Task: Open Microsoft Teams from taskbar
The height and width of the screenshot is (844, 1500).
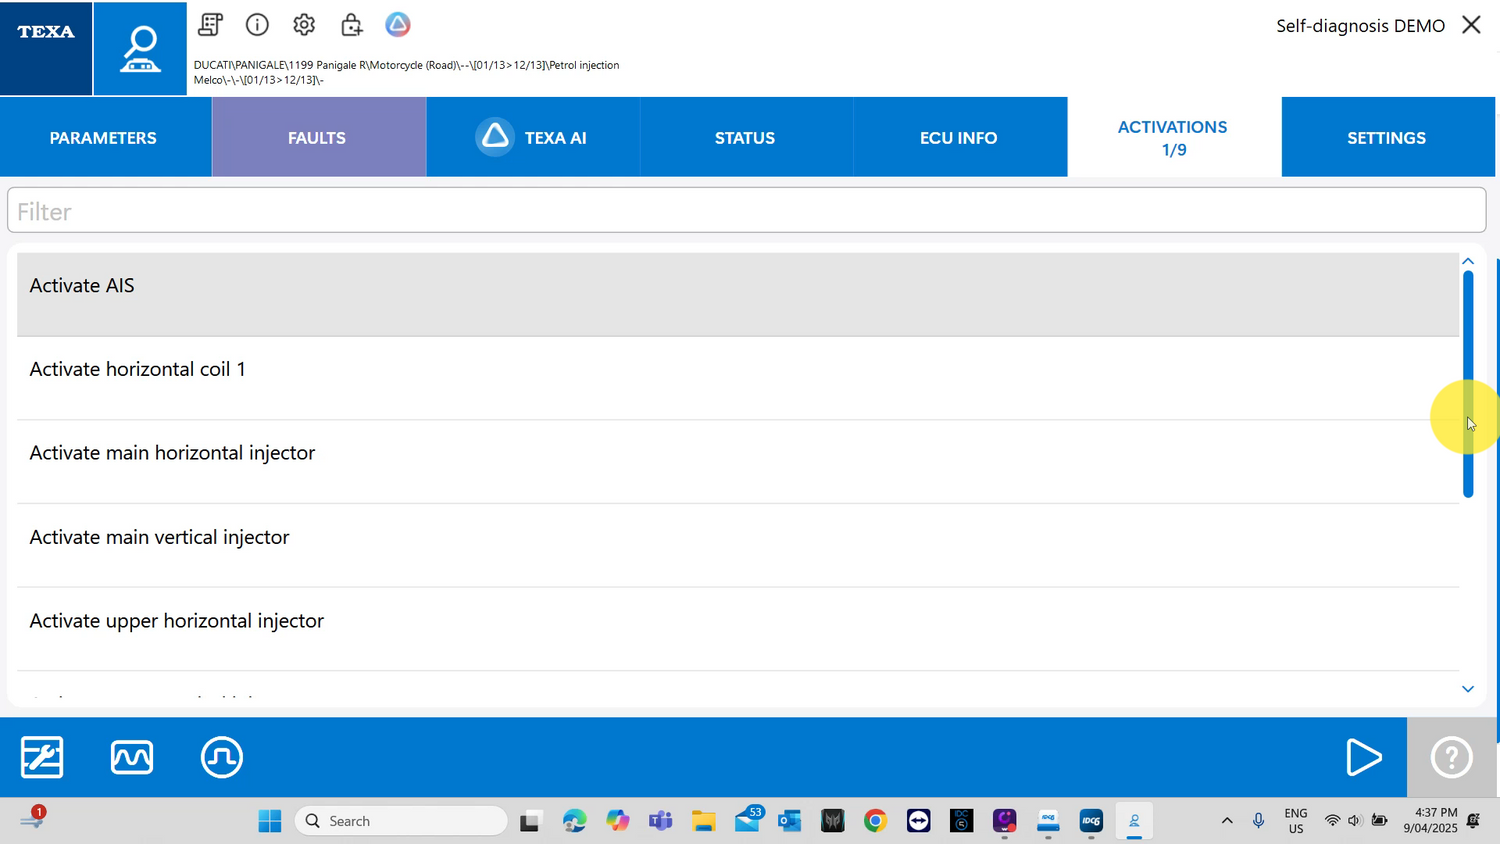Action: (660, 821)
